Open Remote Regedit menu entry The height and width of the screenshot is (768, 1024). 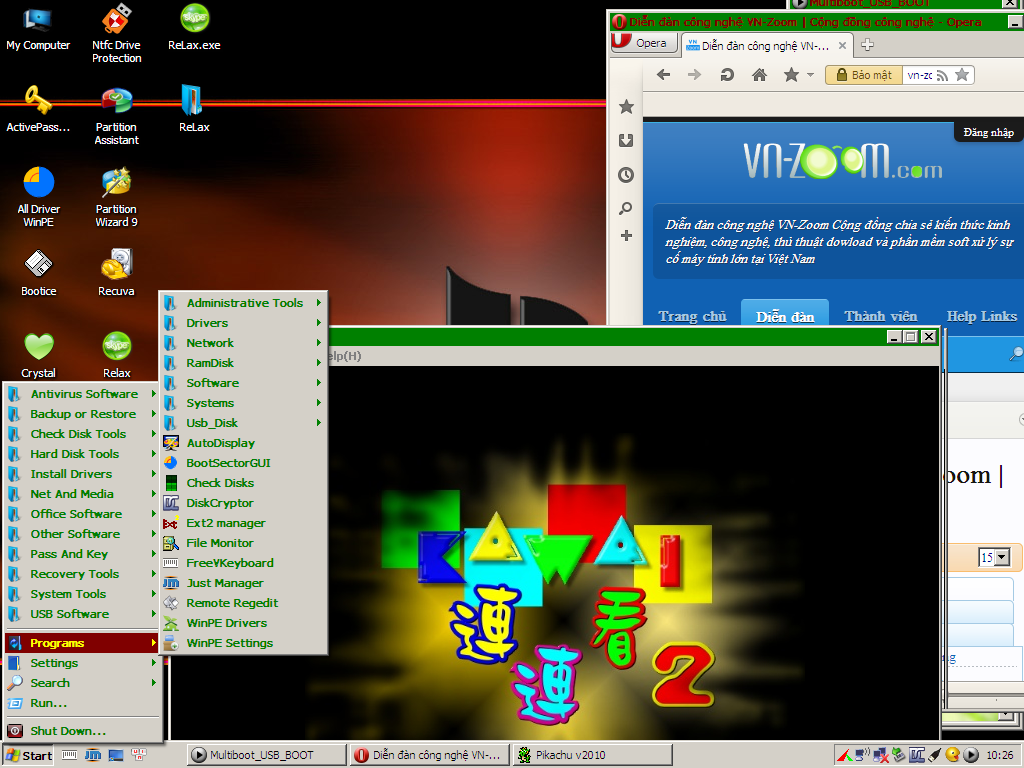point(244,603)
